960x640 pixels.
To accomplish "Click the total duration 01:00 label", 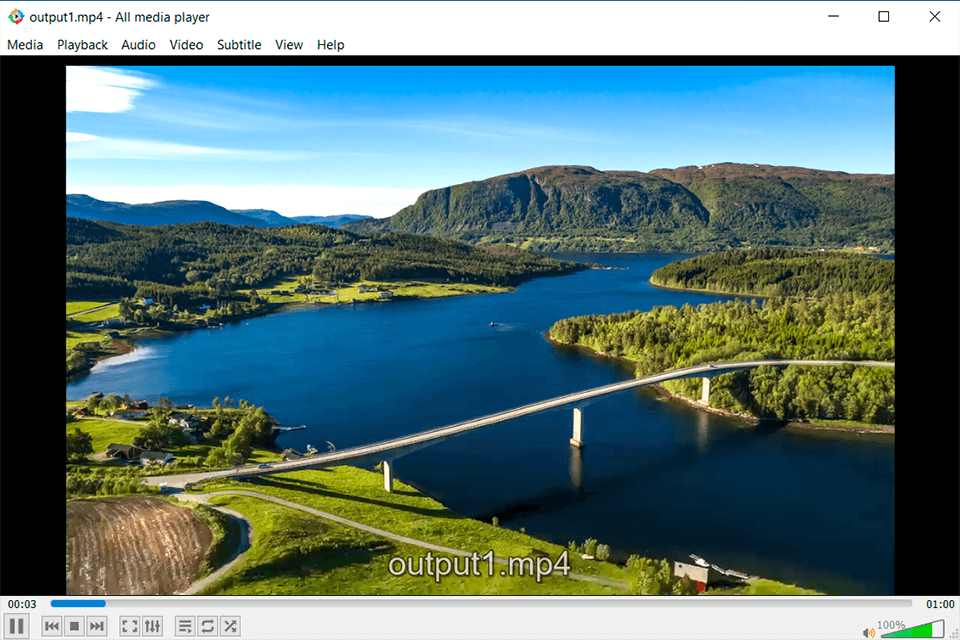I will coord(940,604).
